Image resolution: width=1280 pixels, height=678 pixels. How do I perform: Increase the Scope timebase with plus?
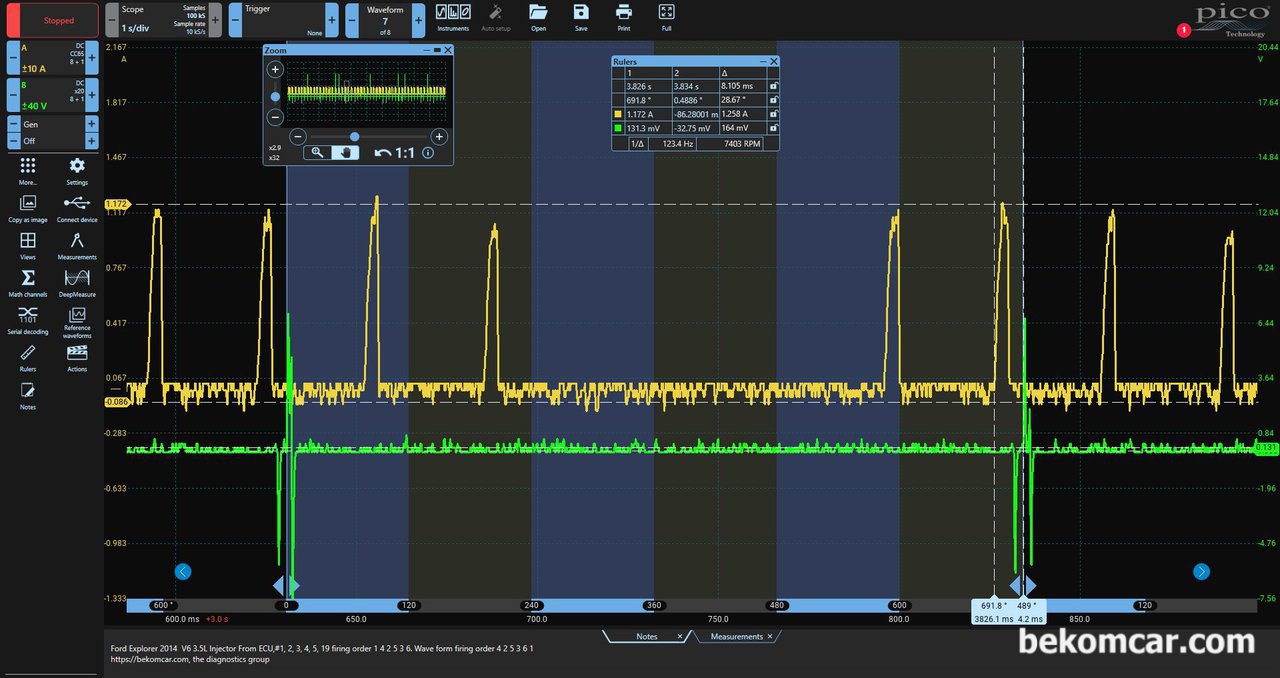pos(214,19)
